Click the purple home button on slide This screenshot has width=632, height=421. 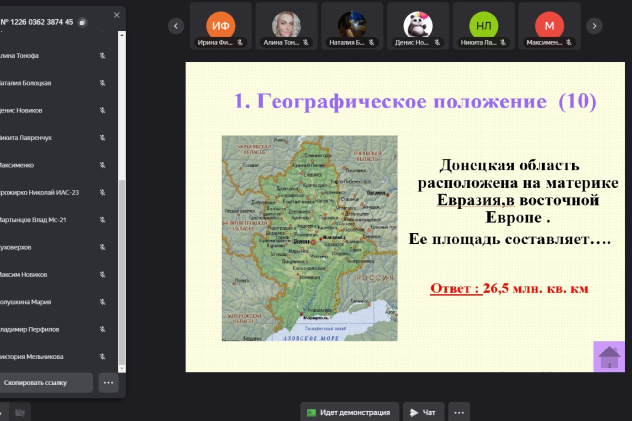coord(609,357)
